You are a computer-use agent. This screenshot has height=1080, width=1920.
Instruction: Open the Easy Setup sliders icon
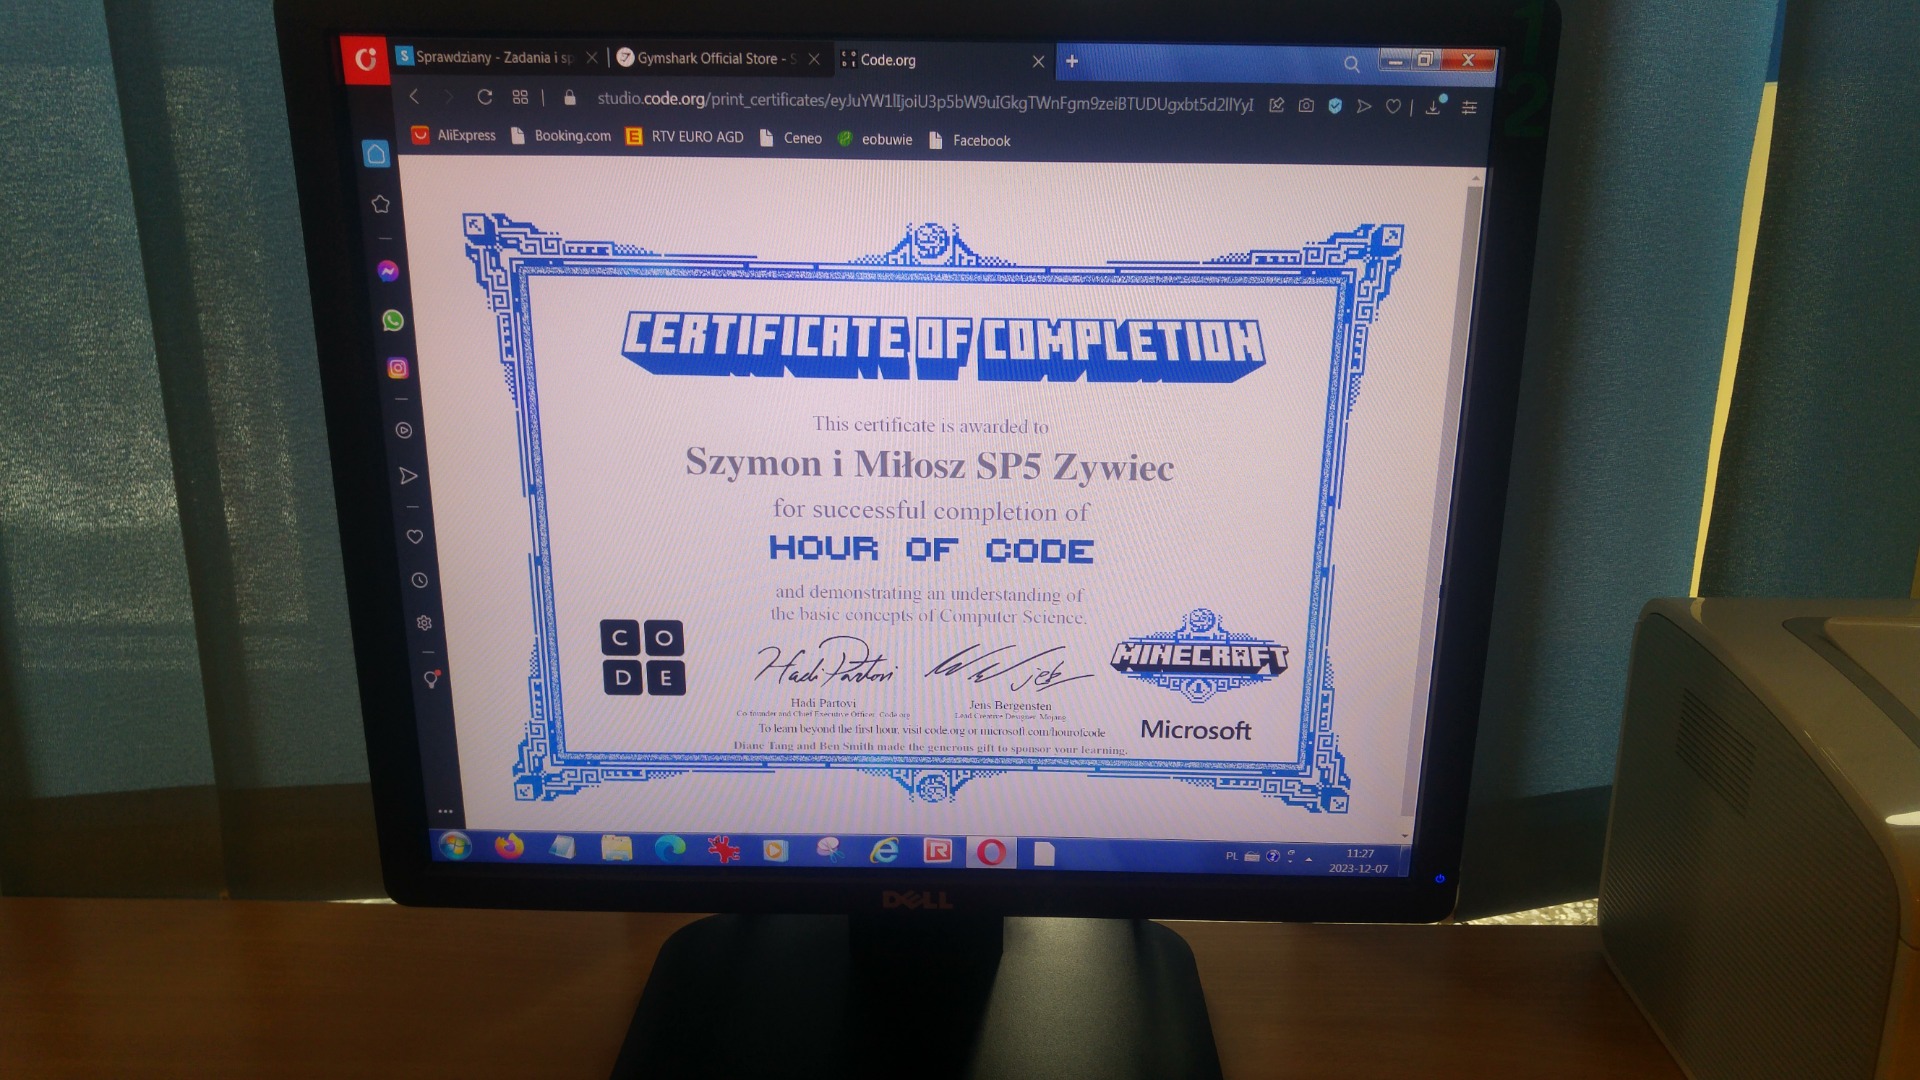click(1469, 107)
